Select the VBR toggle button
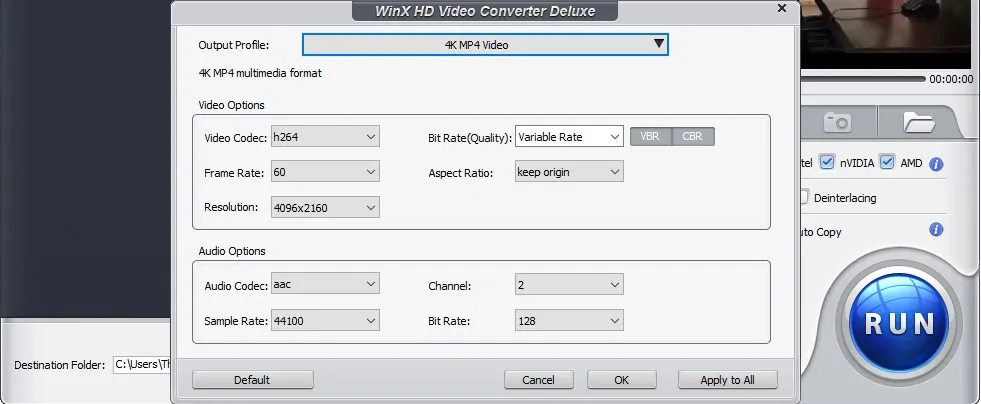The image size is (981, 404). pyautogui.click(x=651, y=136)
